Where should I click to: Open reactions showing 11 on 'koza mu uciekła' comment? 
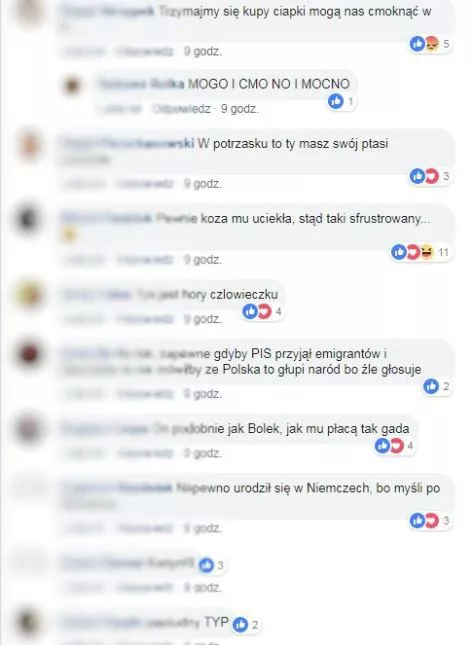[420, 252]
